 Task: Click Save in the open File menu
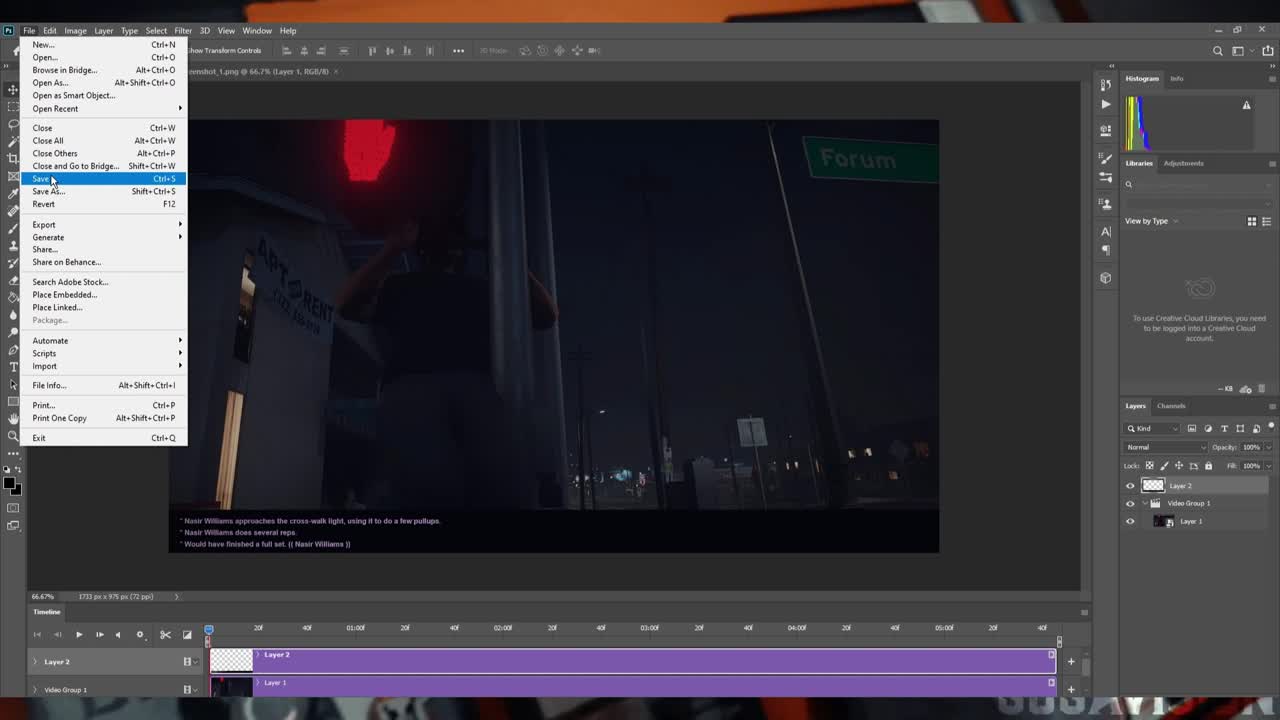click(x=41, y=178)
